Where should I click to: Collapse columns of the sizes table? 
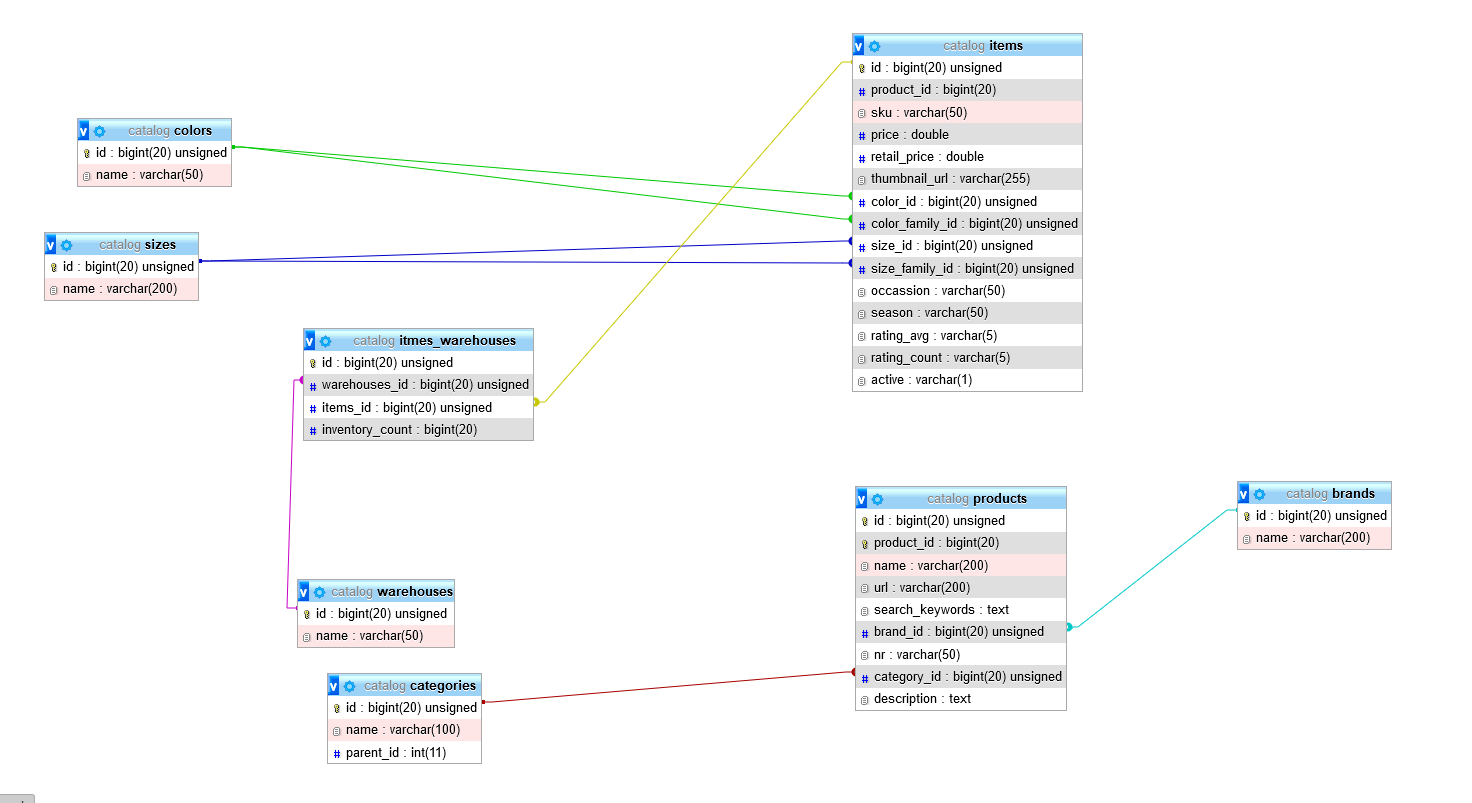click(51, 245)
